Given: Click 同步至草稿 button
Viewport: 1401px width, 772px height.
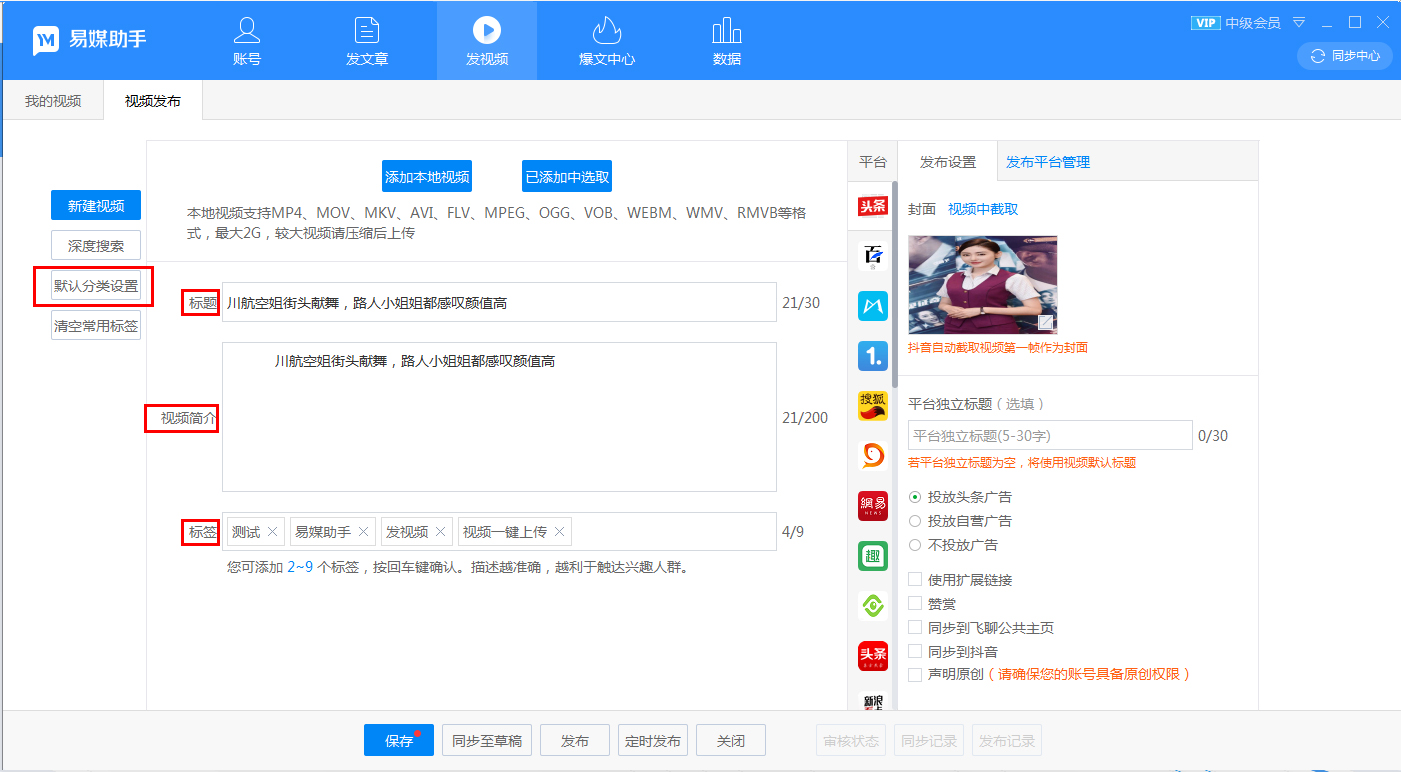Looking at the screenshot, I should point(487,741).
